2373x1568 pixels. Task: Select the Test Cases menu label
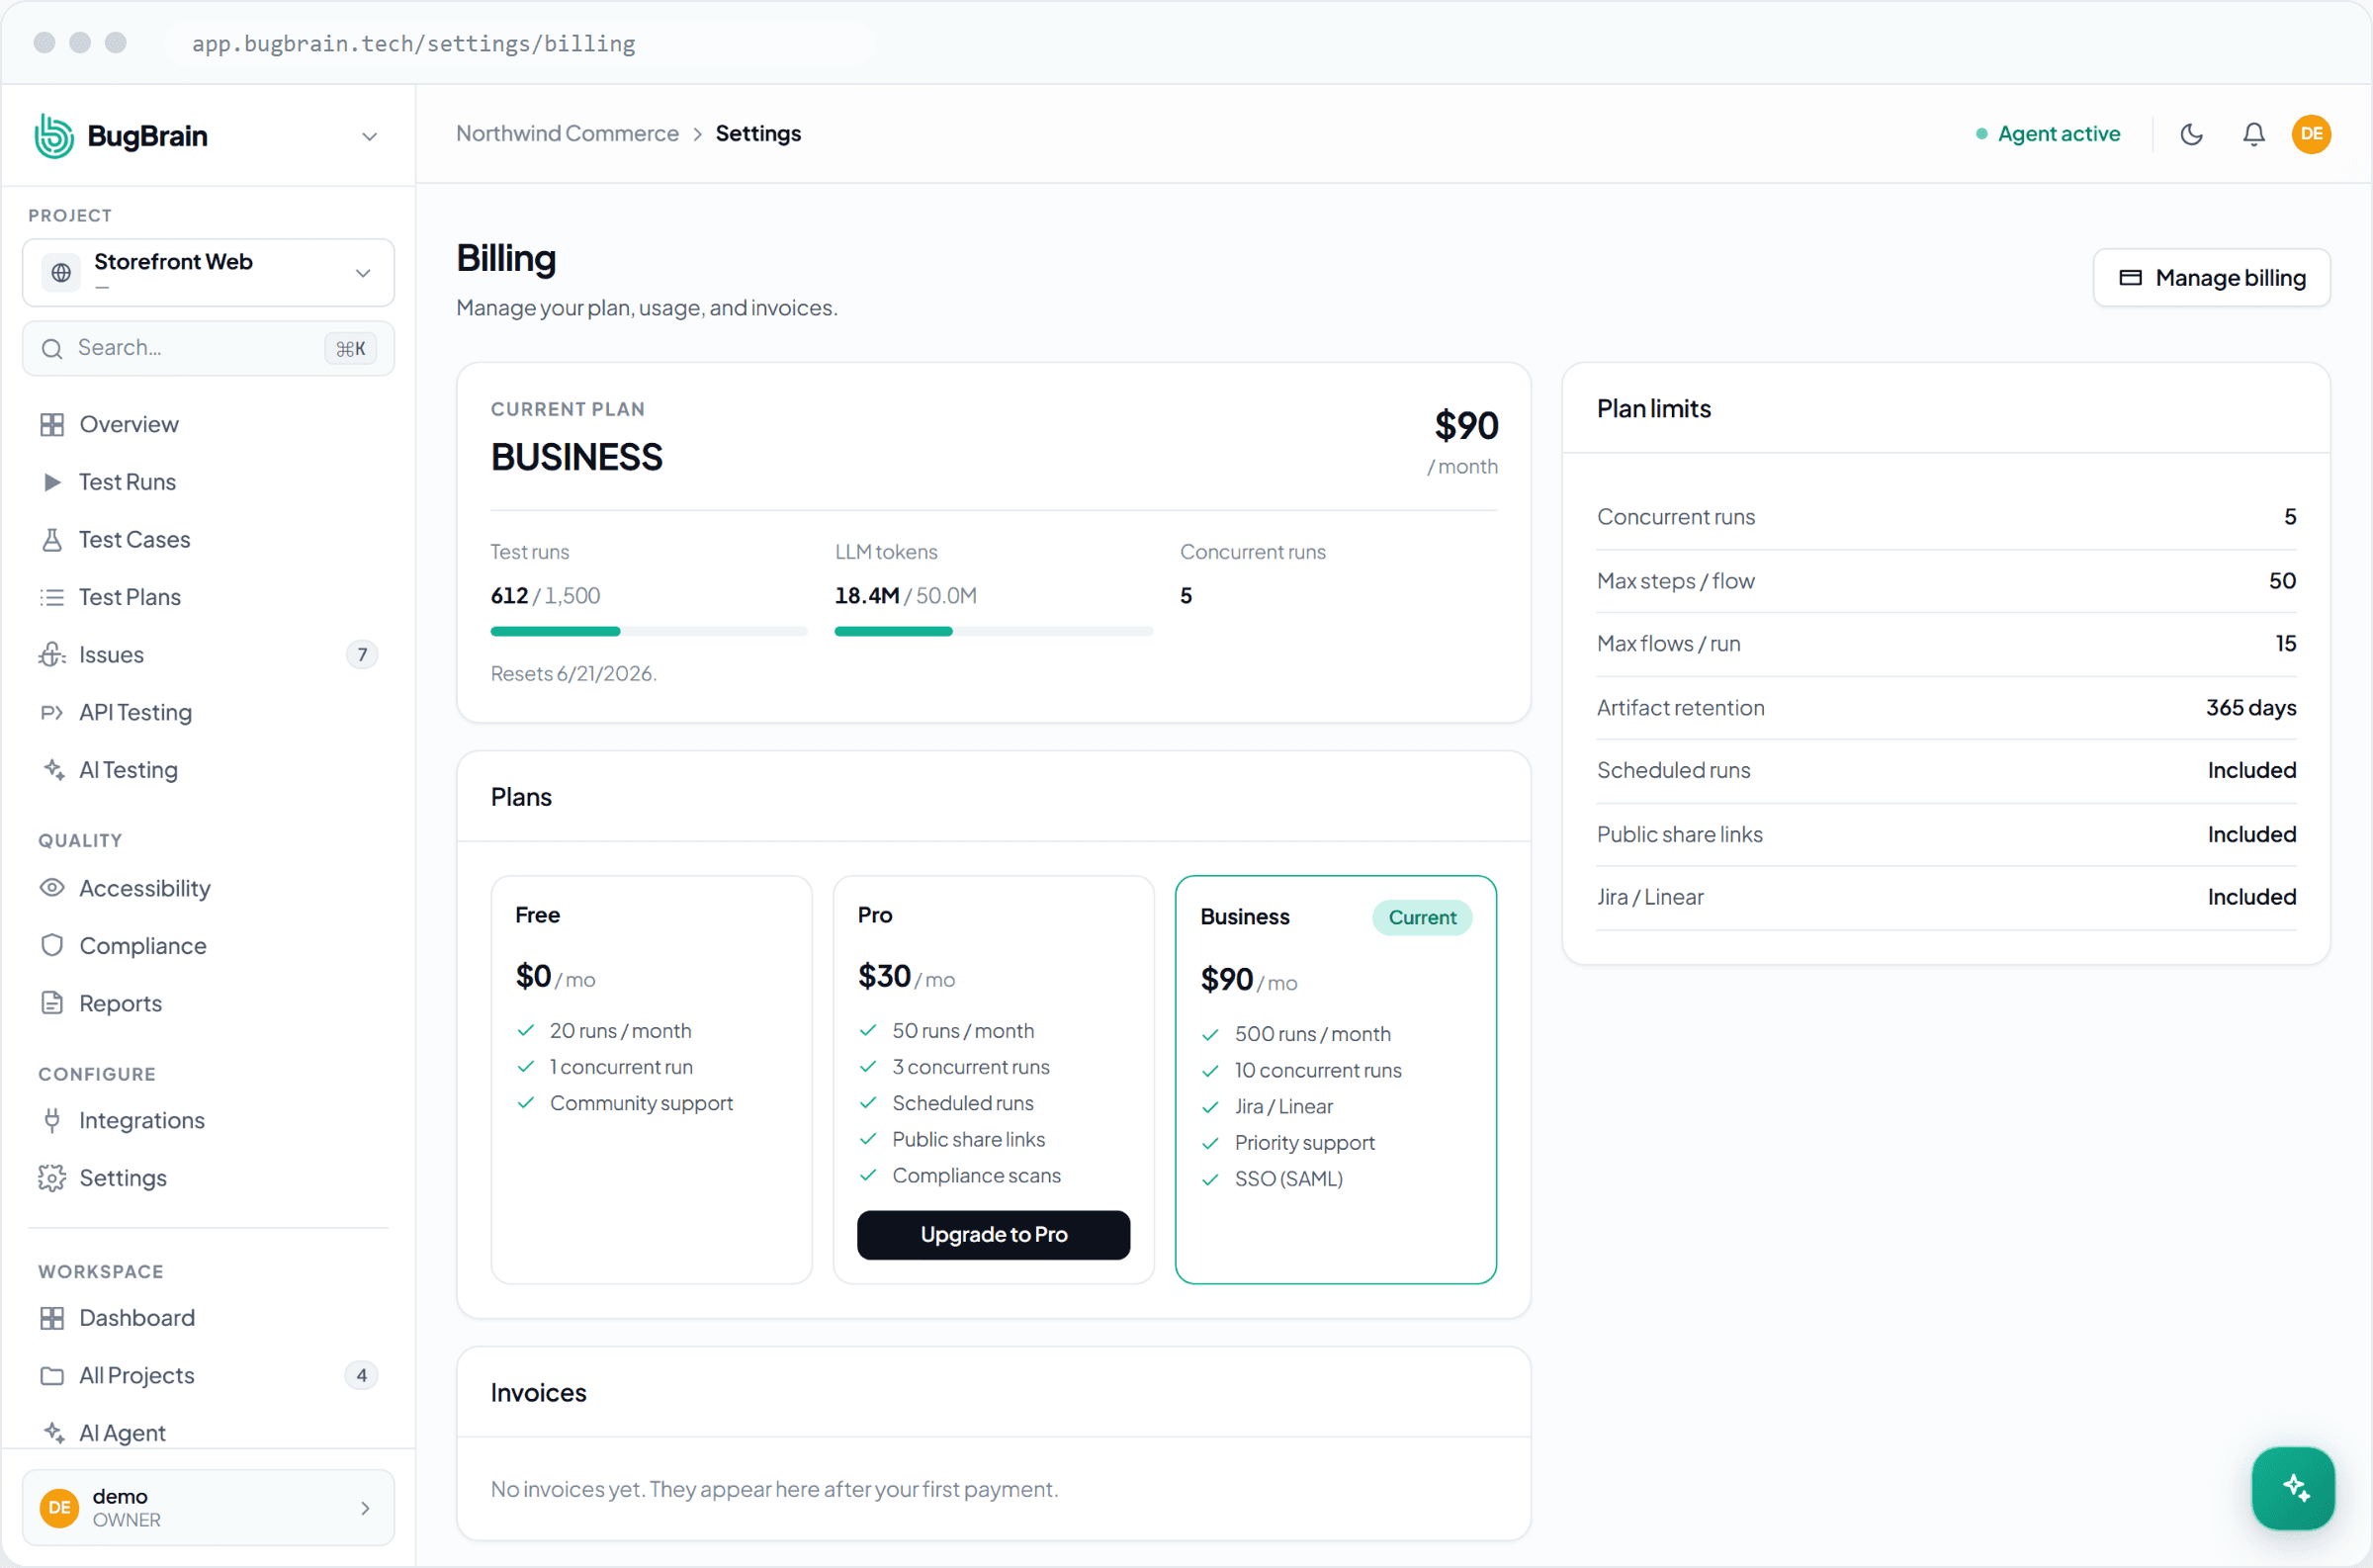135,539
